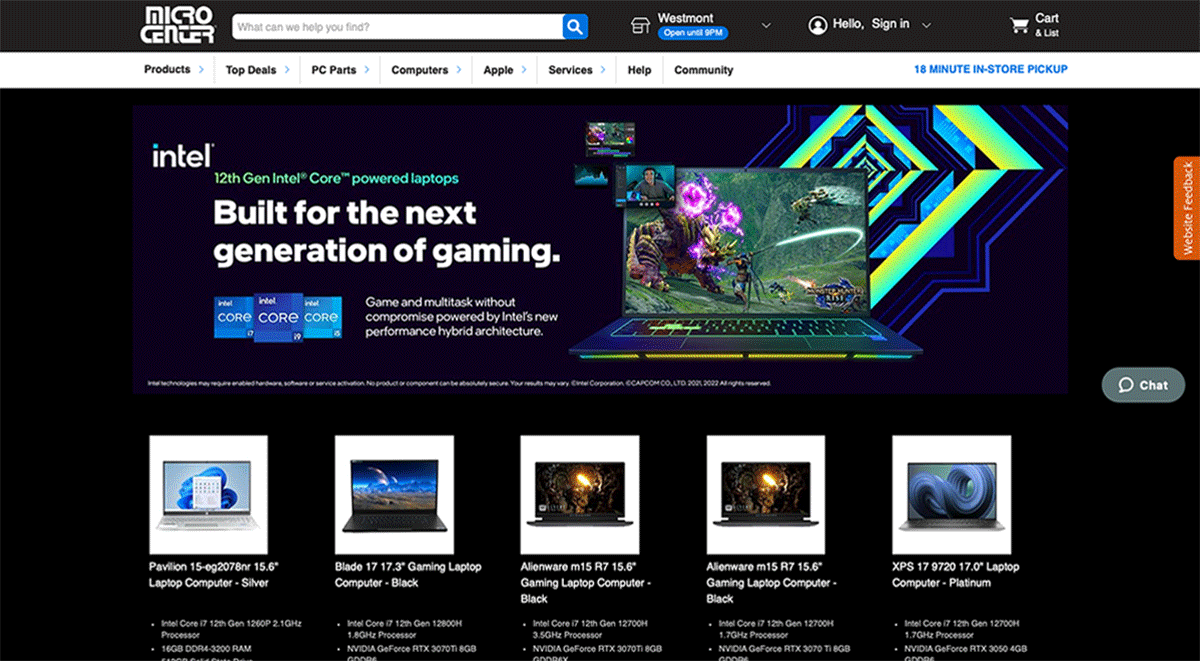Screen dimensions: 1200x661
Task: Open the Apple menu
Action: (x=498, y=70)
